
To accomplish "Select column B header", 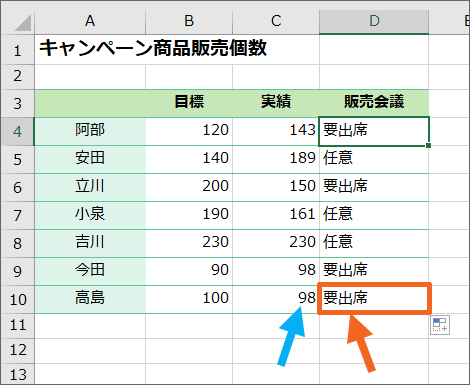I will pyautogui.click(x=189, y=21).
